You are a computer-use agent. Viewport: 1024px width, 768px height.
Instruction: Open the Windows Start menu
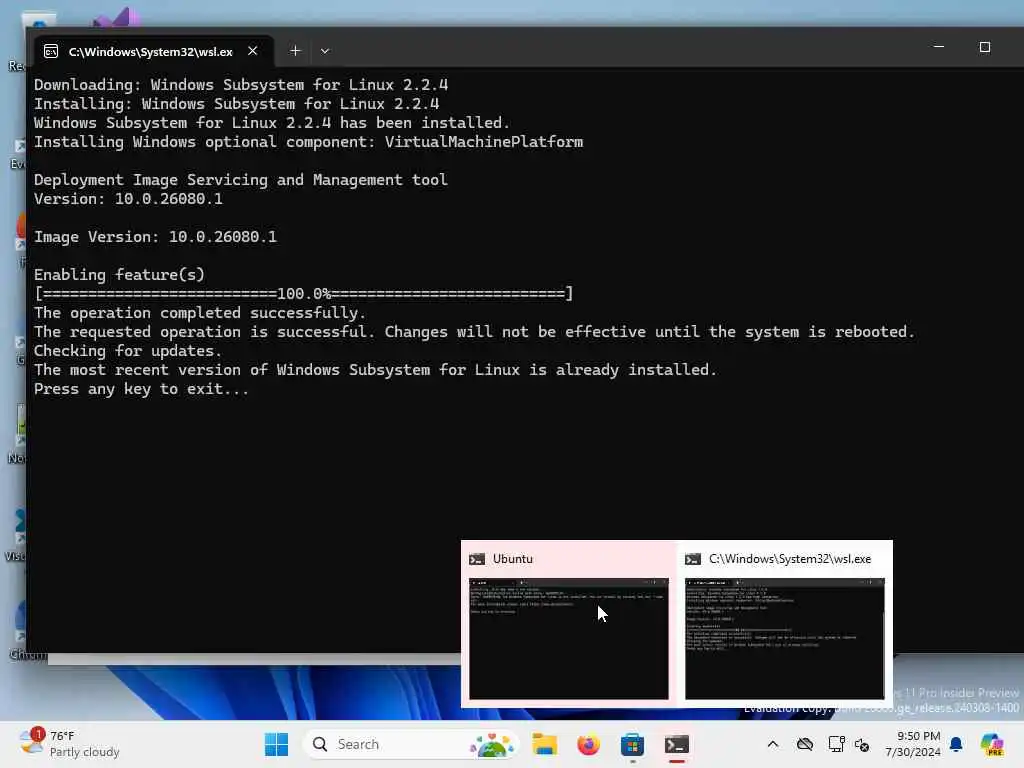276,744
